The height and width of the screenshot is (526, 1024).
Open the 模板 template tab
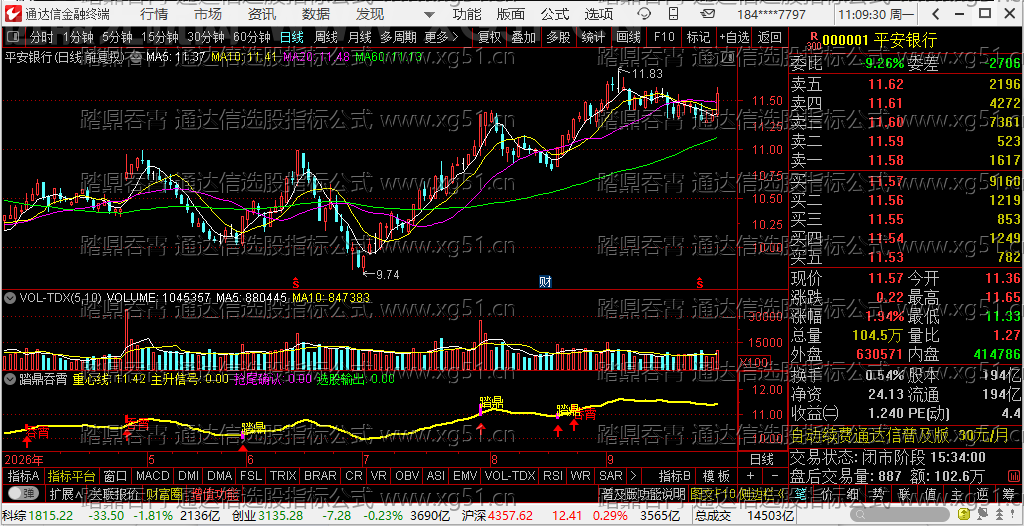click(x=716, y=476)
